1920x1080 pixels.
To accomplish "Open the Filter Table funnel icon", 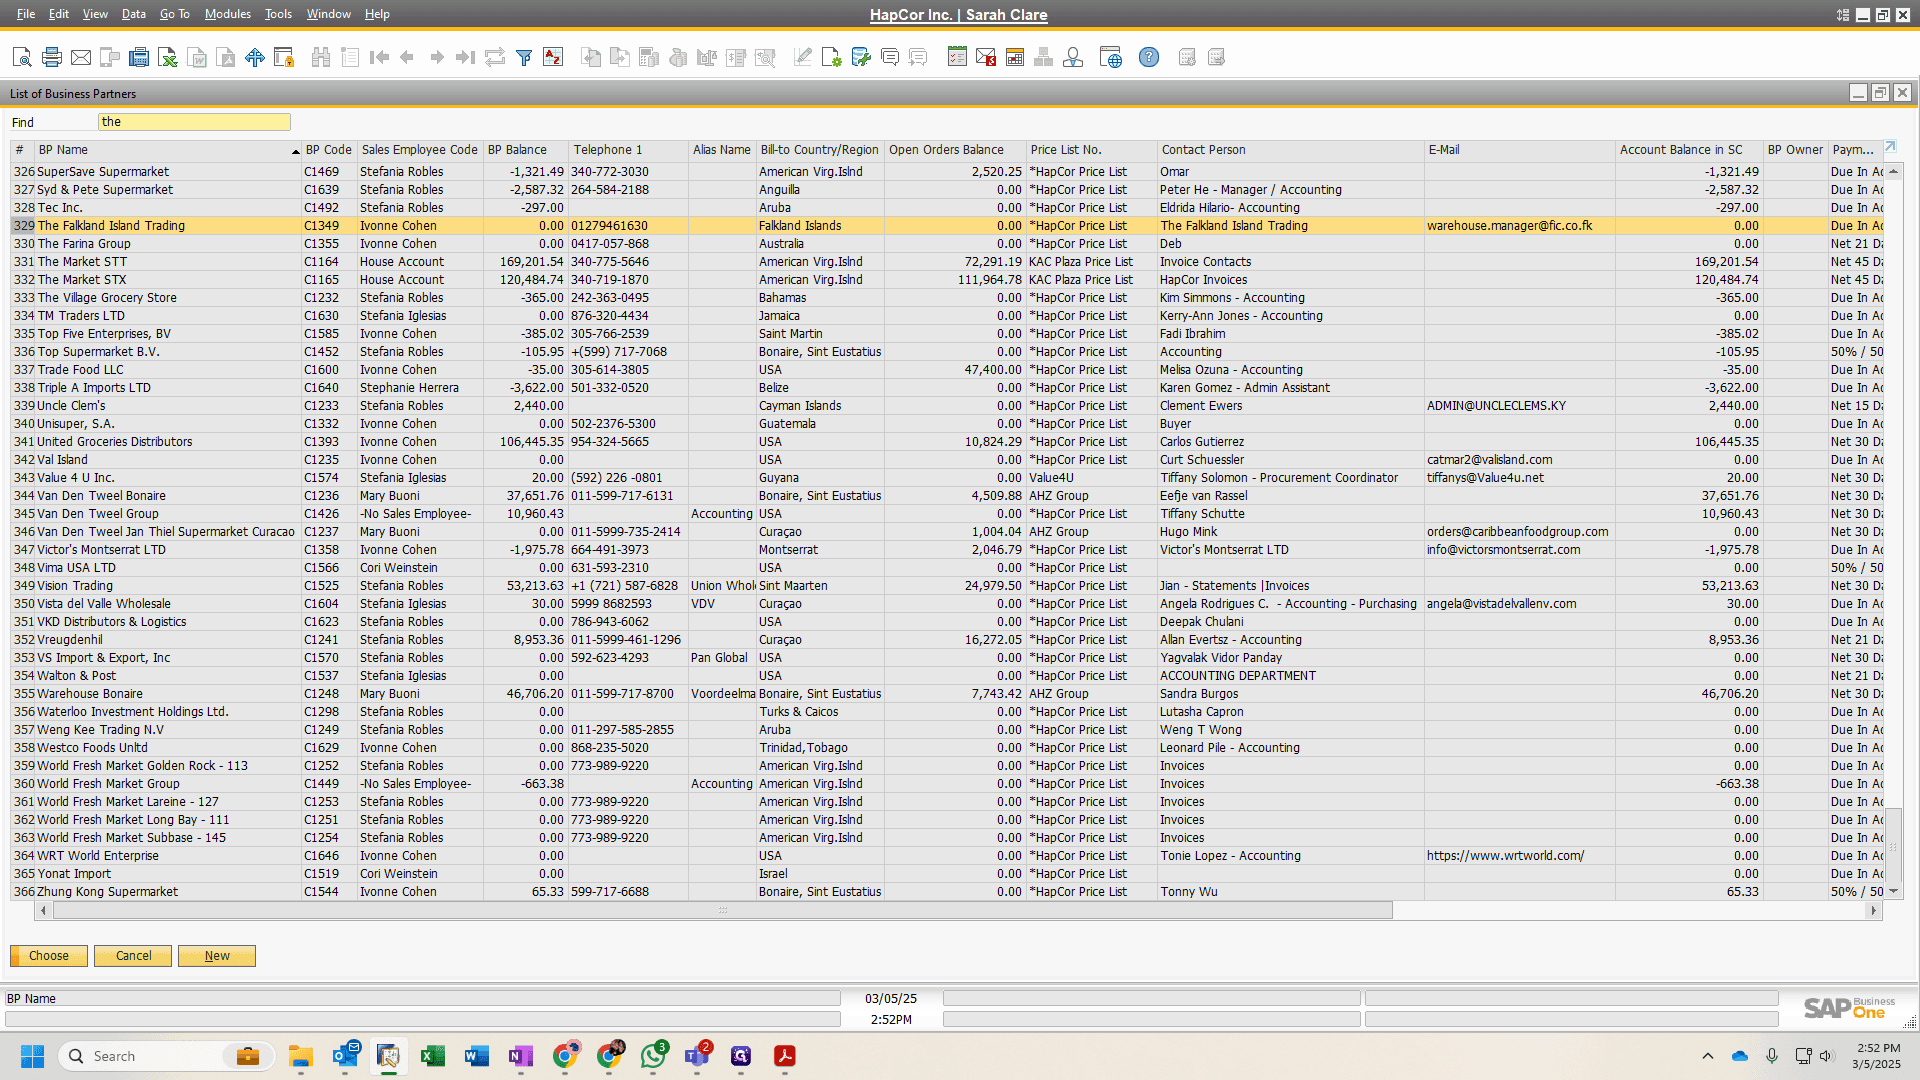I will tap(524, 57).
